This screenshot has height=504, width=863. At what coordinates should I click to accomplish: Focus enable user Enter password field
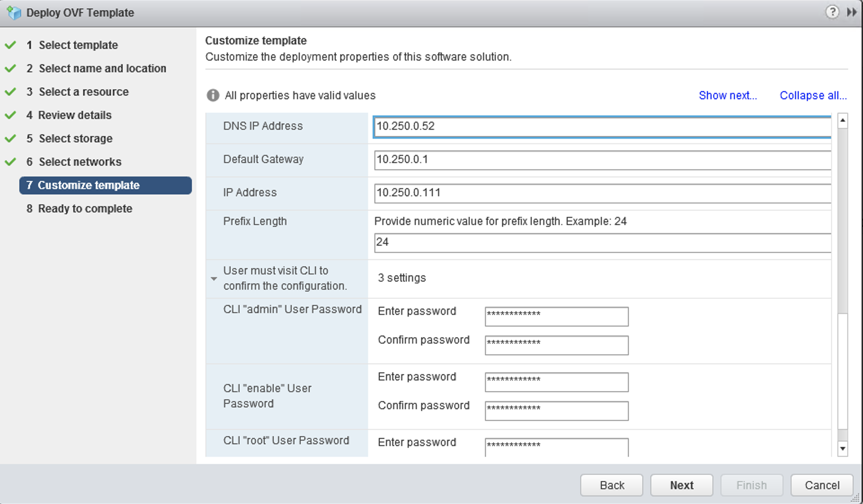point(556,382)
